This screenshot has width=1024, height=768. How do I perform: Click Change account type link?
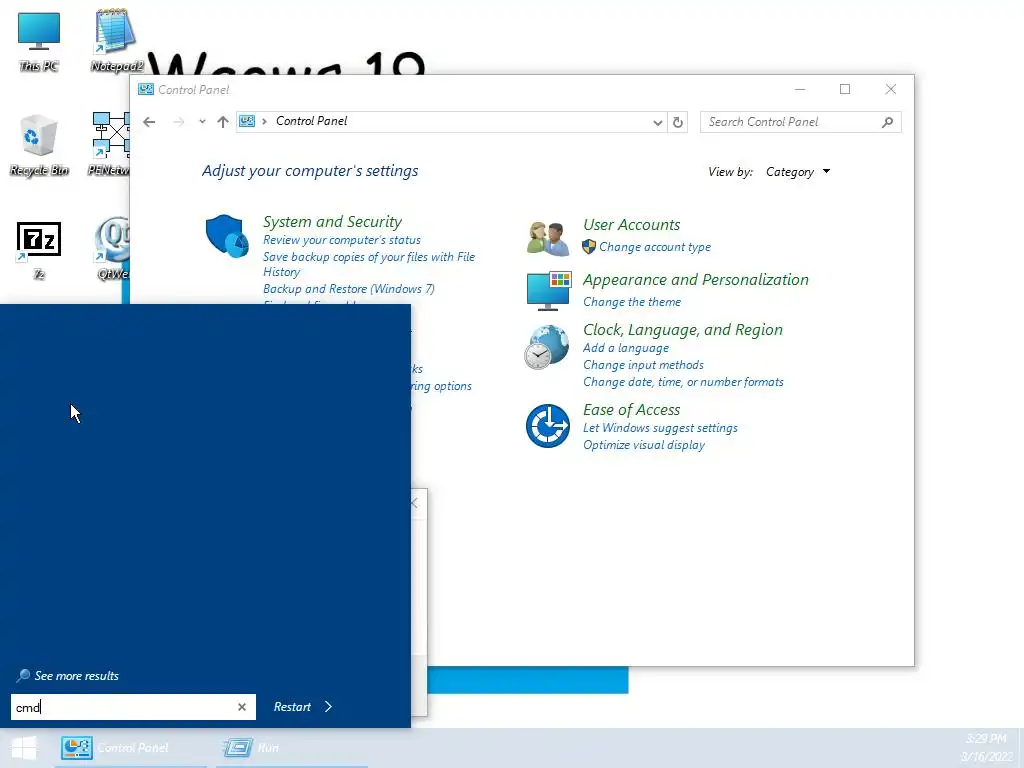(655, 247)
